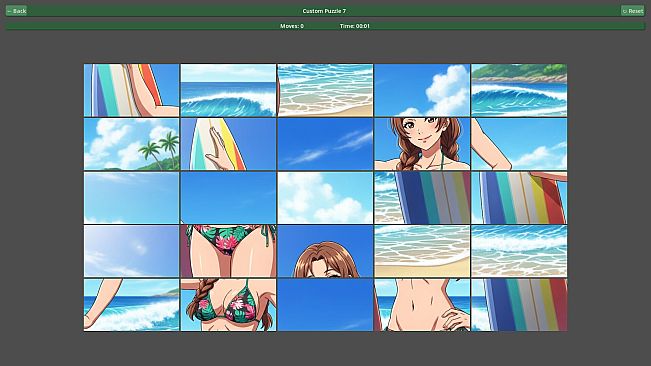The width and height of the screenshot is (651, 366).
Task: Select the tile with surfboard and arm on top edge
Action: [x=519, y=198]
